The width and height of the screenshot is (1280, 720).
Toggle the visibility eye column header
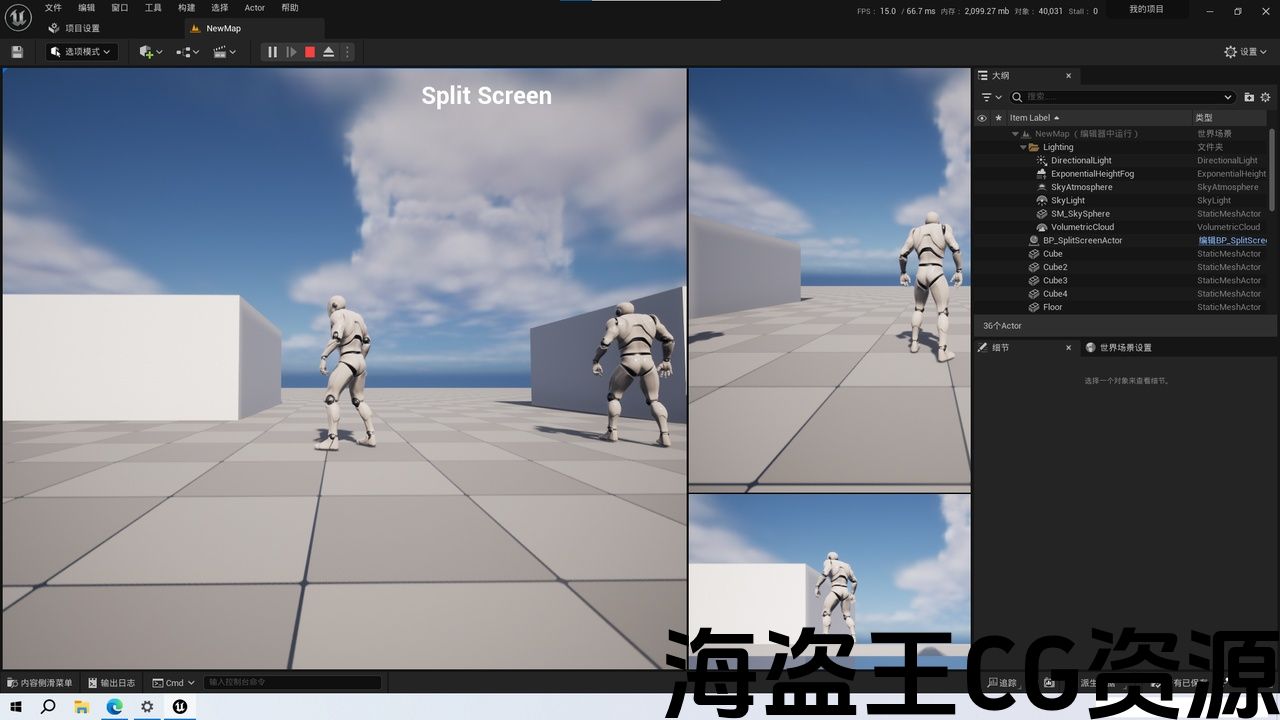[x=982, y=118]
